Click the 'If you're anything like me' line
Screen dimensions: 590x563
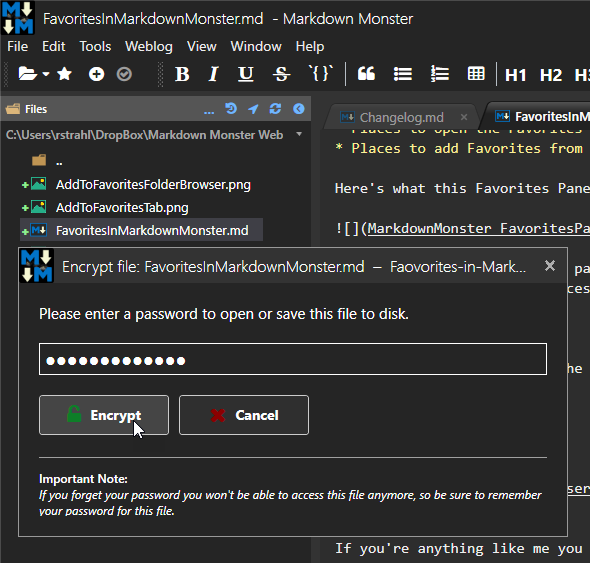459,549
